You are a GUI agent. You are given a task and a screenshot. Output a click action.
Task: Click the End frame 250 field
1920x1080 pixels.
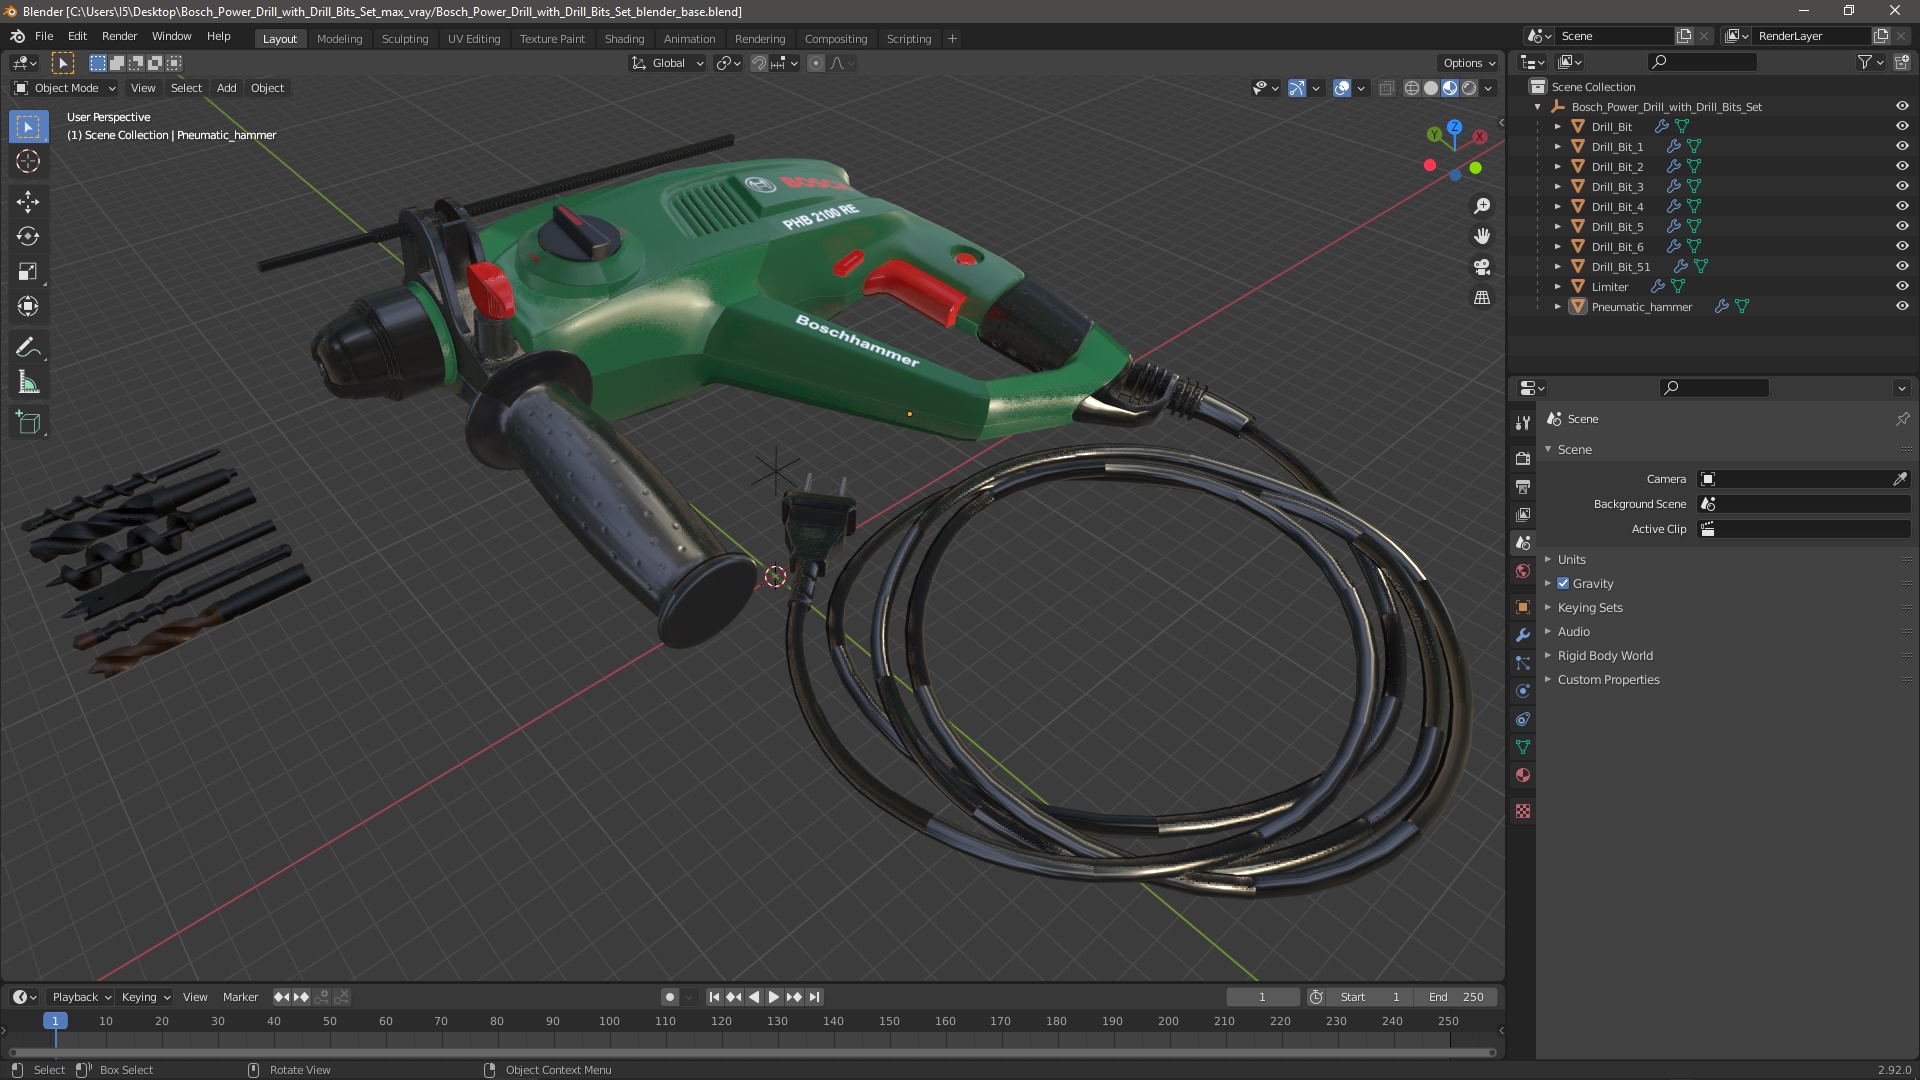pyautogui.click(x=1456, y=997)
